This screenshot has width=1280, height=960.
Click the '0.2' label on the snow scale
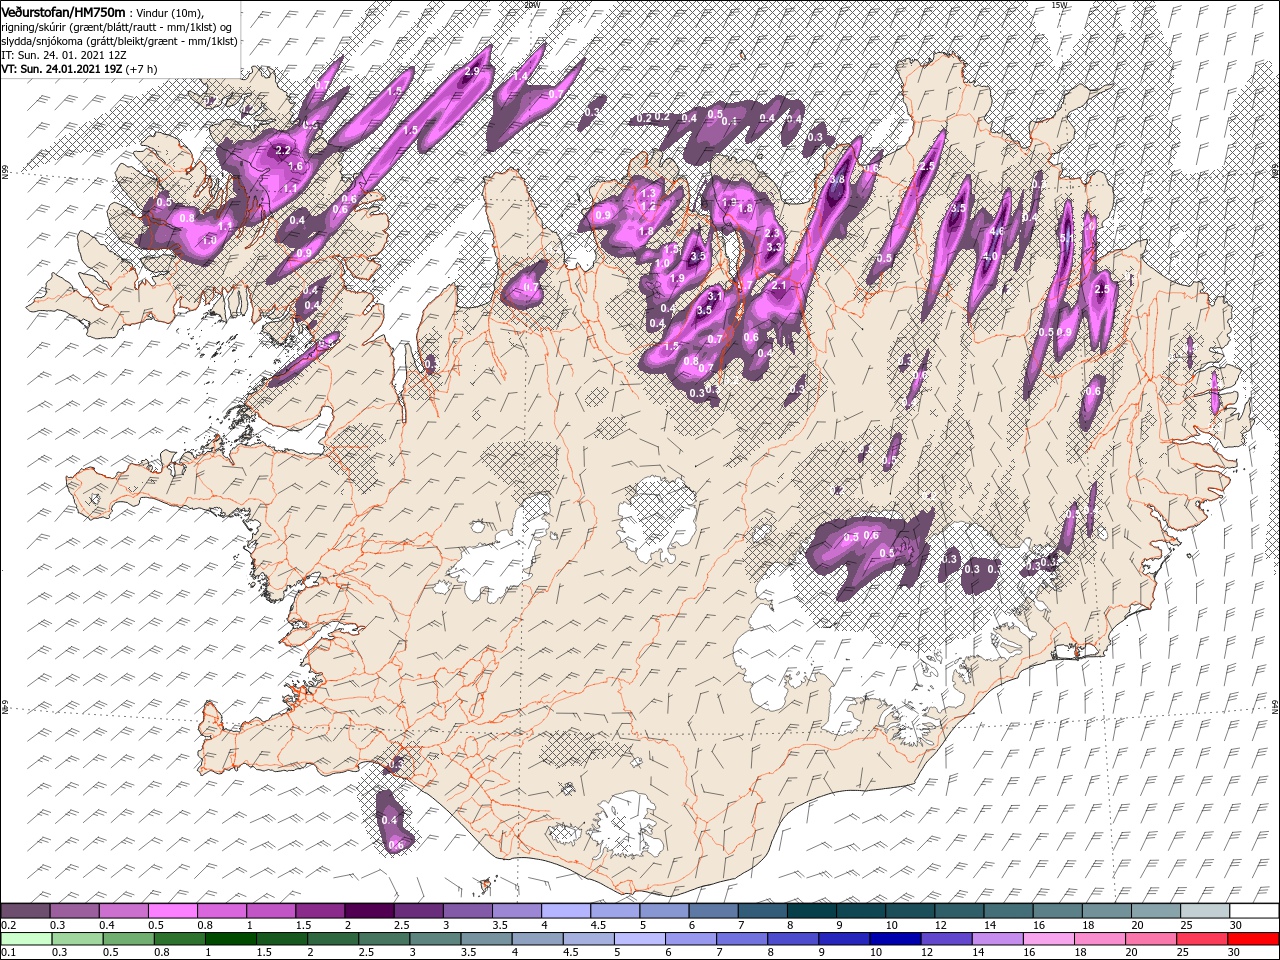pyautogui.click(x=7, y=925)
